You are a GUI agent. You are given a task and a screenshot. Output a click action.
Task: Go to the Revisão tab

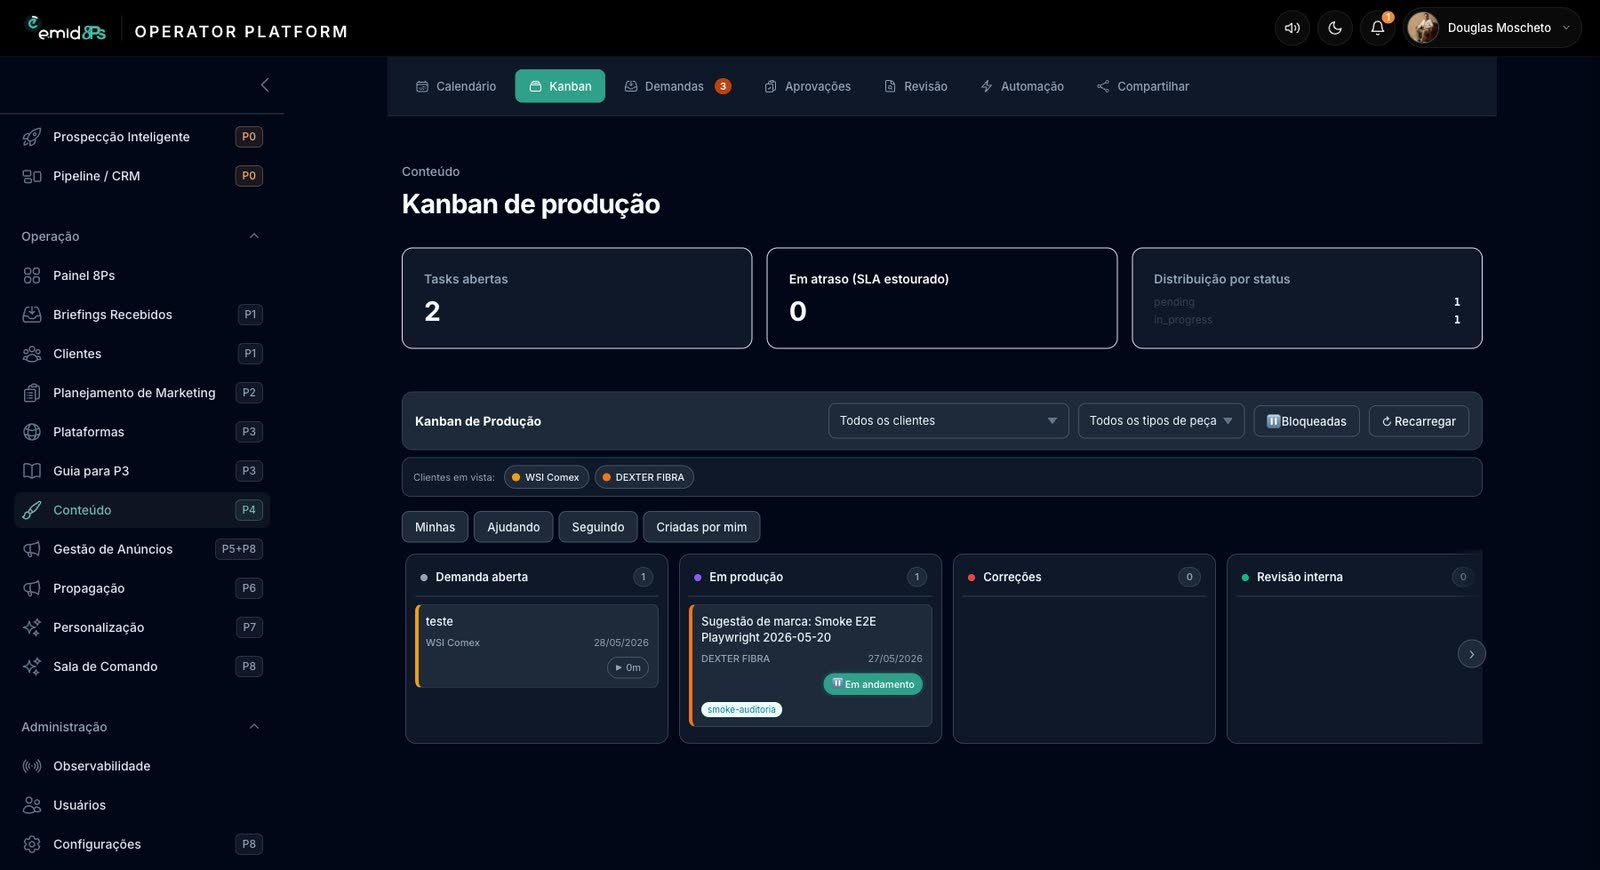(916, 86)
